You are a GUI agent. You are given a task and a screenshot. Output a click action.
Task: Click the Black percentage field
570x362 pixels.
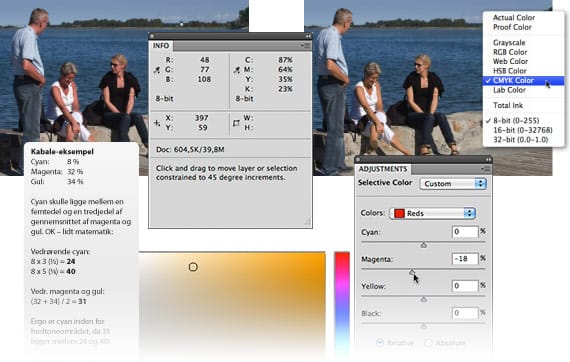tap(465, 313)
